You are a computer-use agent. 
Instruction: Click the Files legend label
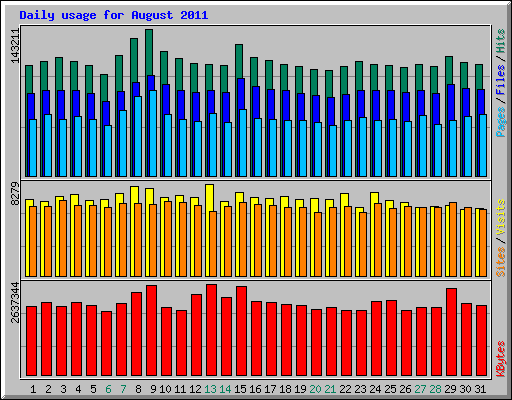501,80
